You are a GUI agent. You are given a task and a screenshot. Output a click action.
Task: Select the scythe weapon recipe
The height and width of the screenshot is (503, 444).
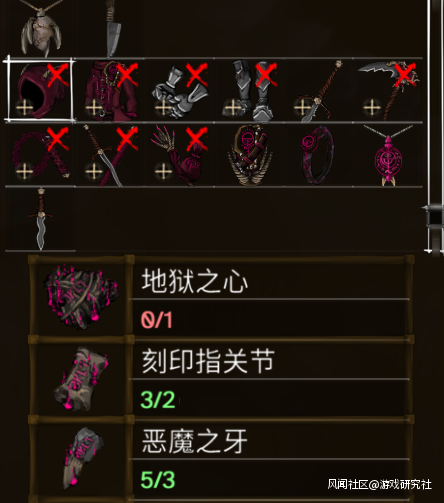point(387,90)
